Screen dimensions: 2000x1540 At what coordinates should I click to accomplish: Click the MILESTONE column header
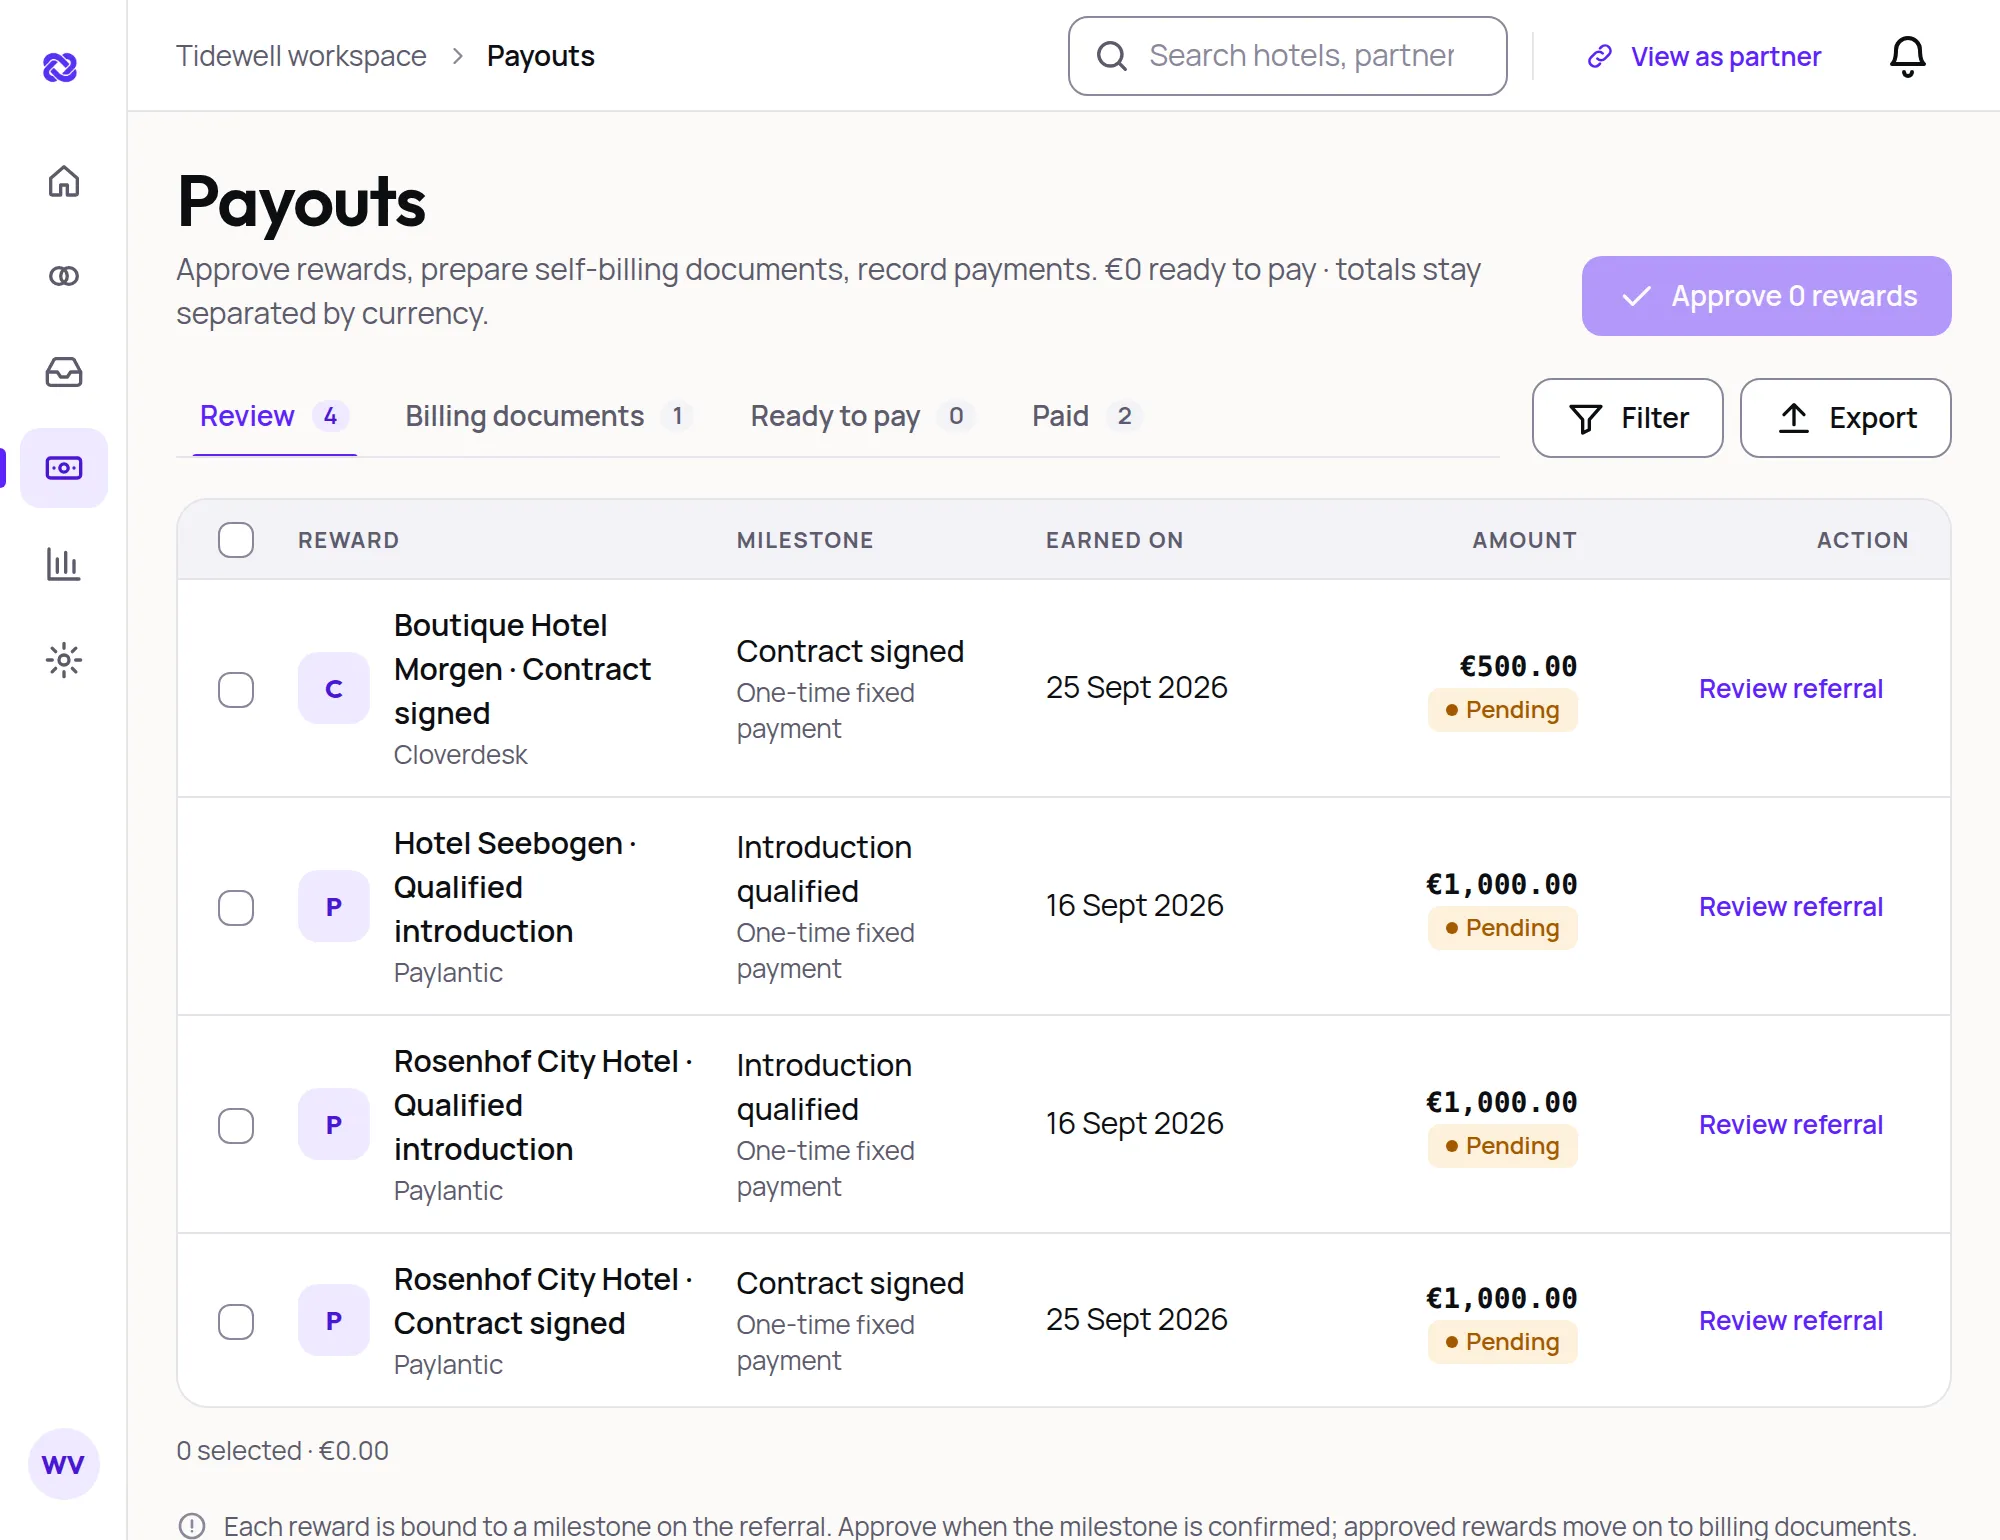coord(805,540)
